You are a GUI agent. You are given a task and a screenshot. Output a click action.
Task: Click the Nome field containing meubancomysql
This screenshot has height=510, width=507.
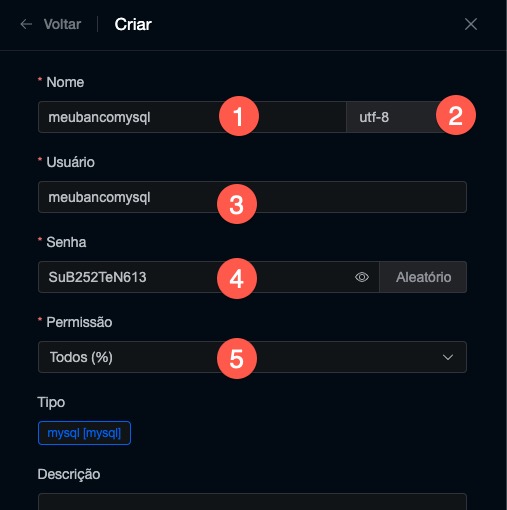point(192,117)
